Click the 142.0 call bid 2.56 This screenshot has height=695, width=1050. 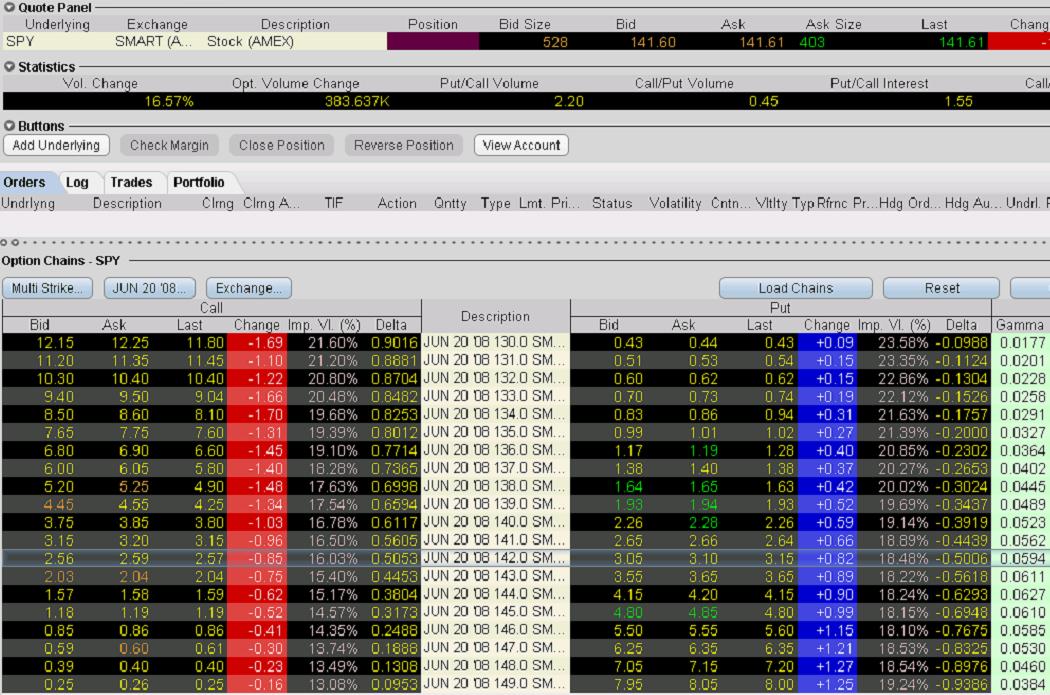pos(59,558)
